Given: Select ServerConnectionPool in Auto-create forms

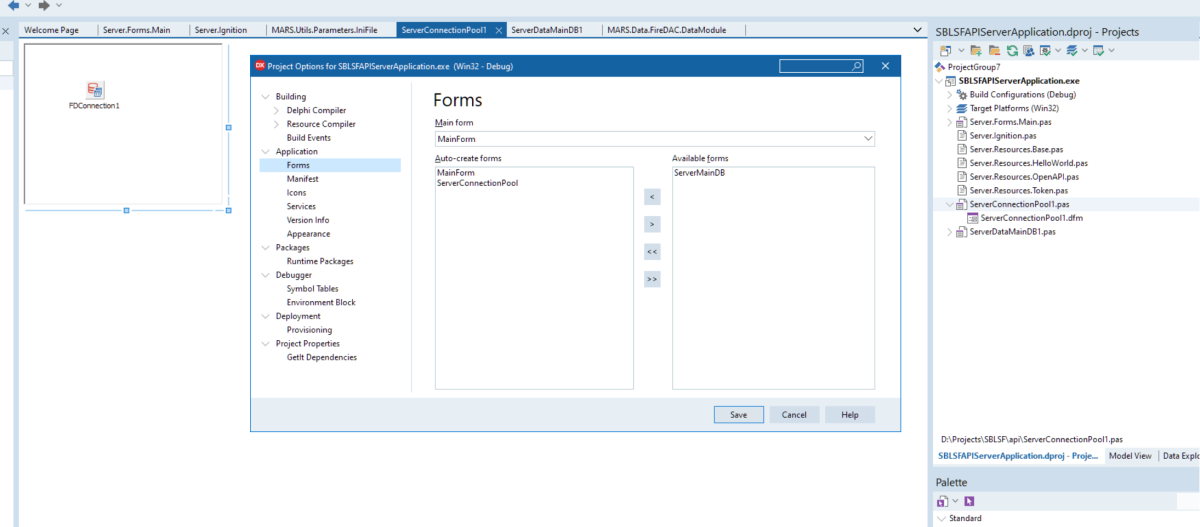Looking at the screenshot, I should (478, 183).
